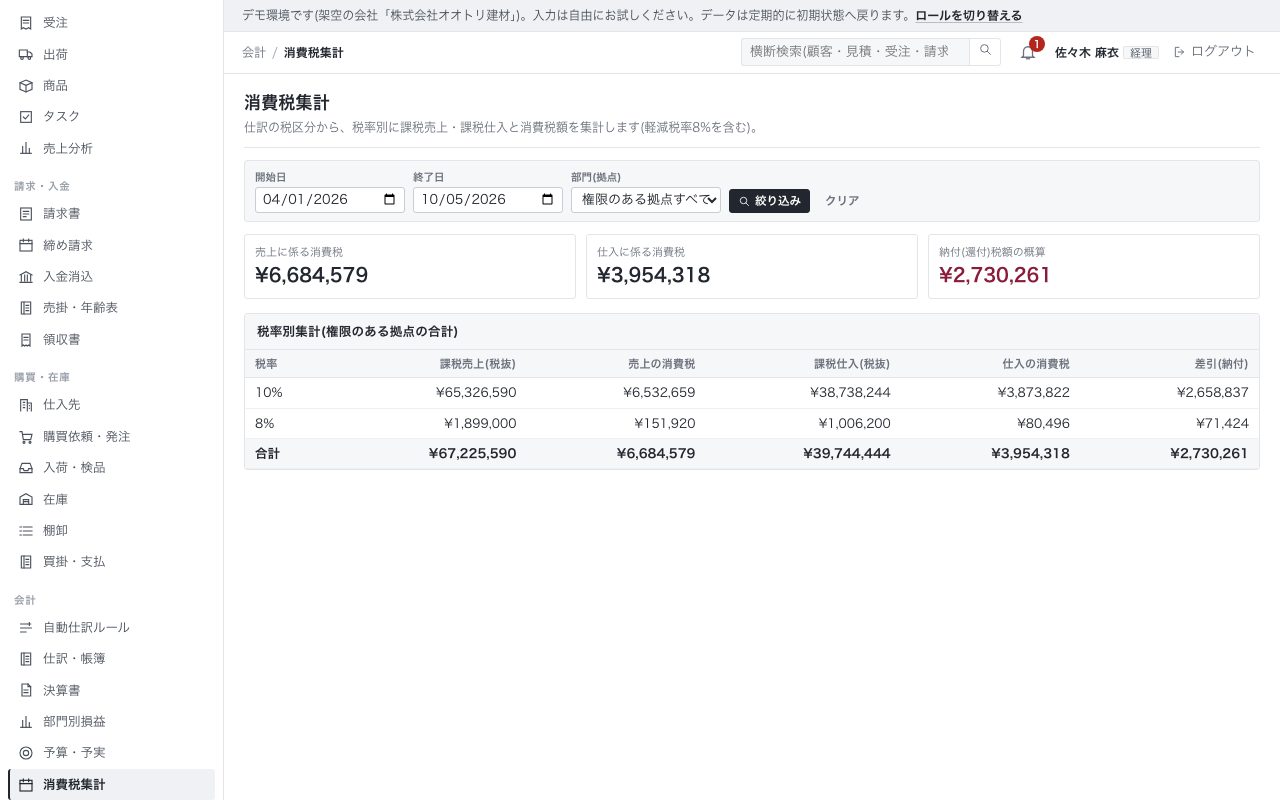Screen dimensions: 1280x800
Task: Click the クリア button
Action: [842, 200]
